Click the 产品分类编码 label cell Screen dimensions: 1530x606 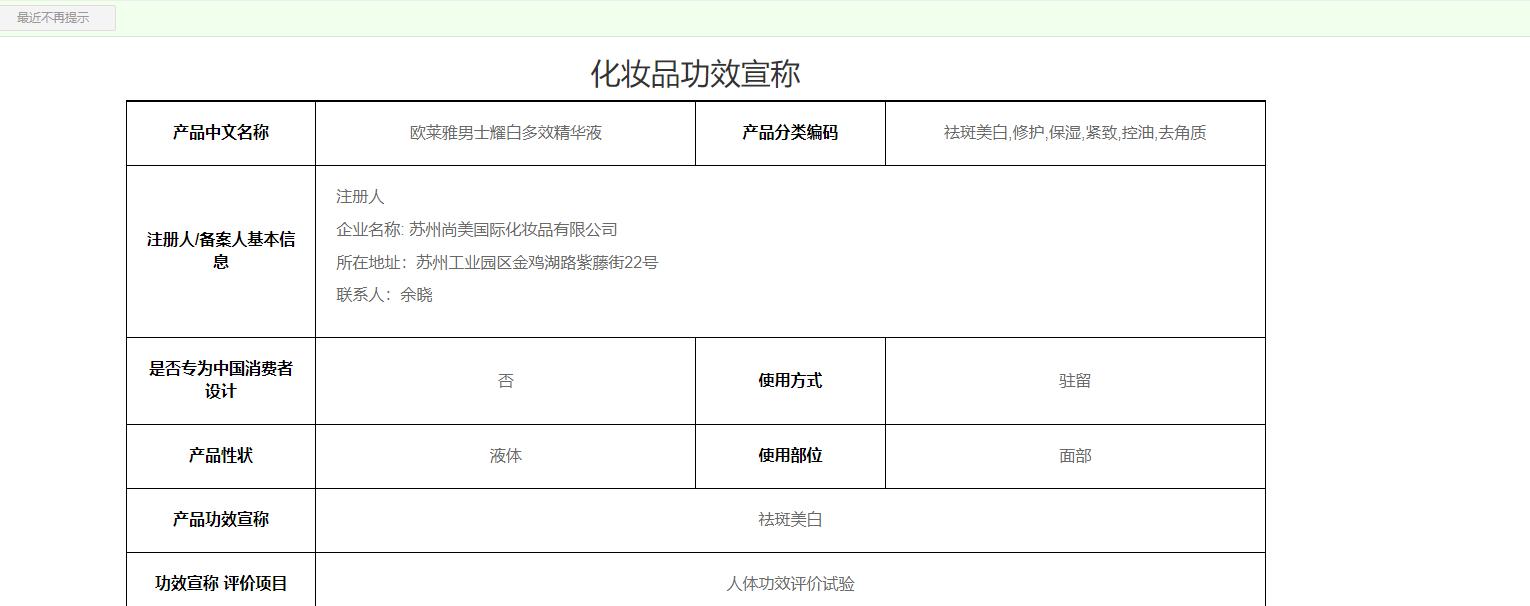790,133
